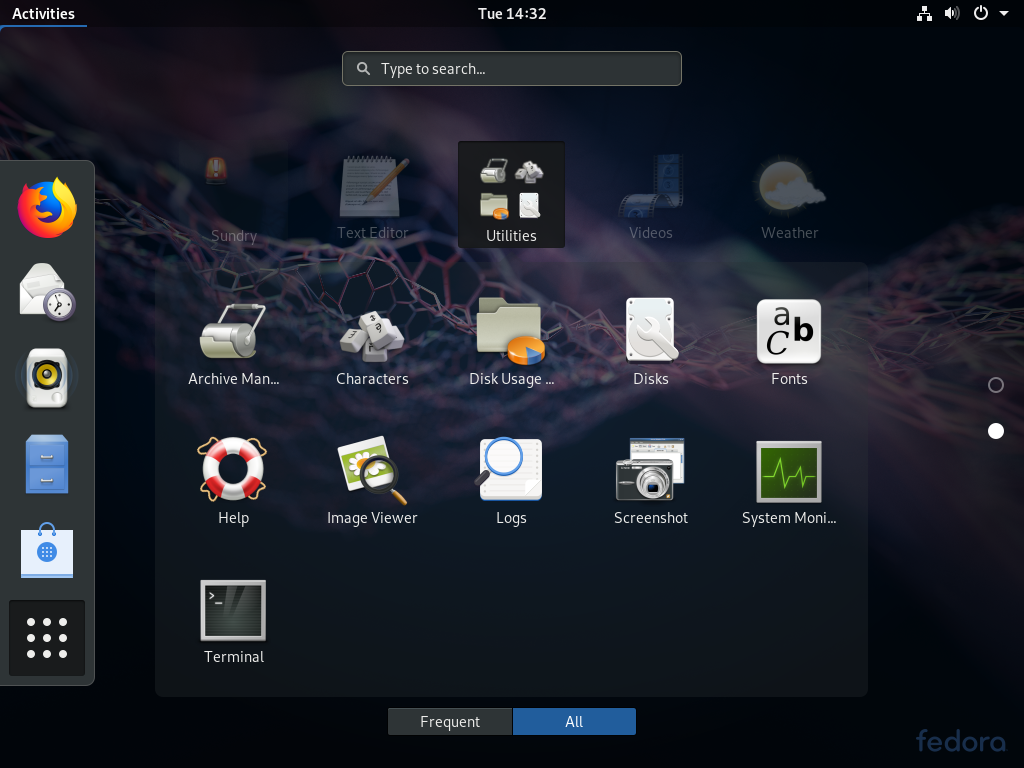Open Archive Manager app
The height and width of the screenshot is (768, 1024).
(233, 344)
